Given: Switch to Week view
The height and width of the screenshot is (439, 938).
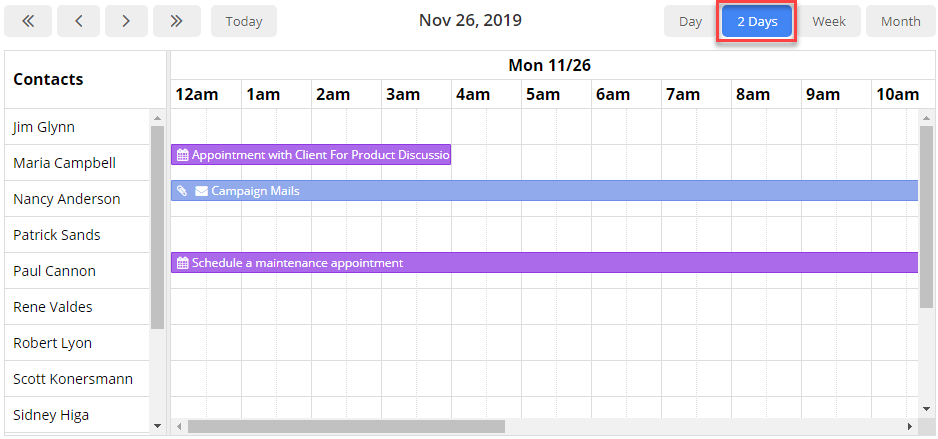Looking at the screenshot, I should click(x=829, y=21).
